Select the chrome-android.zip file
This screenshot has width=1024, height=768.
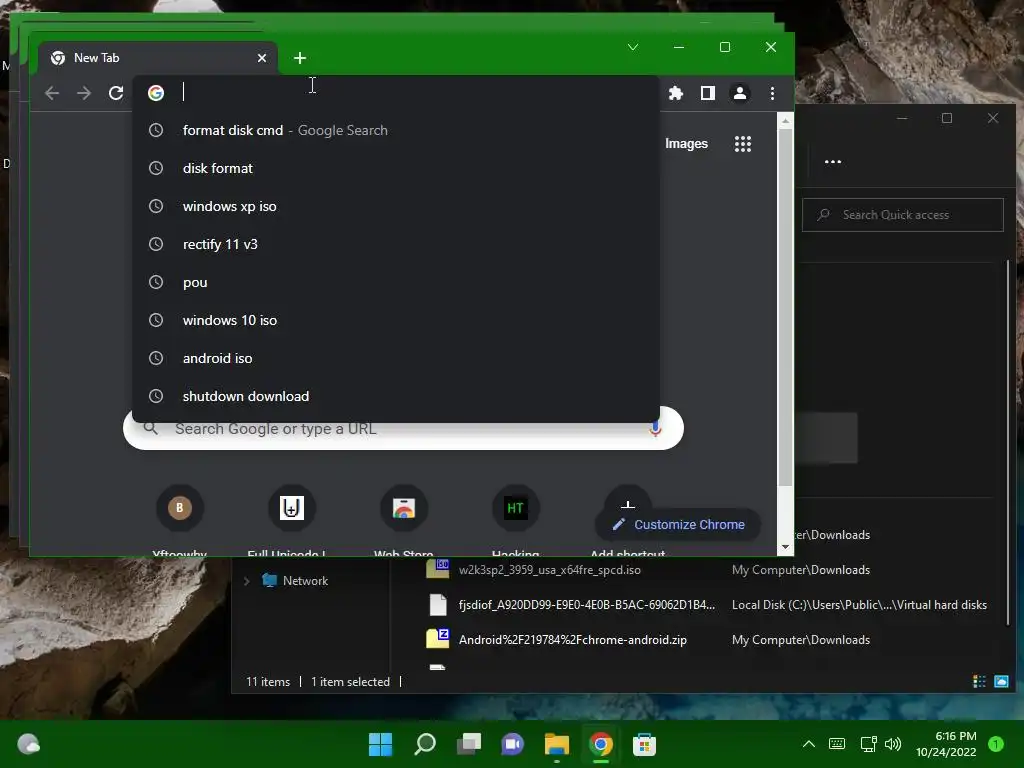[x=573, y=640]
